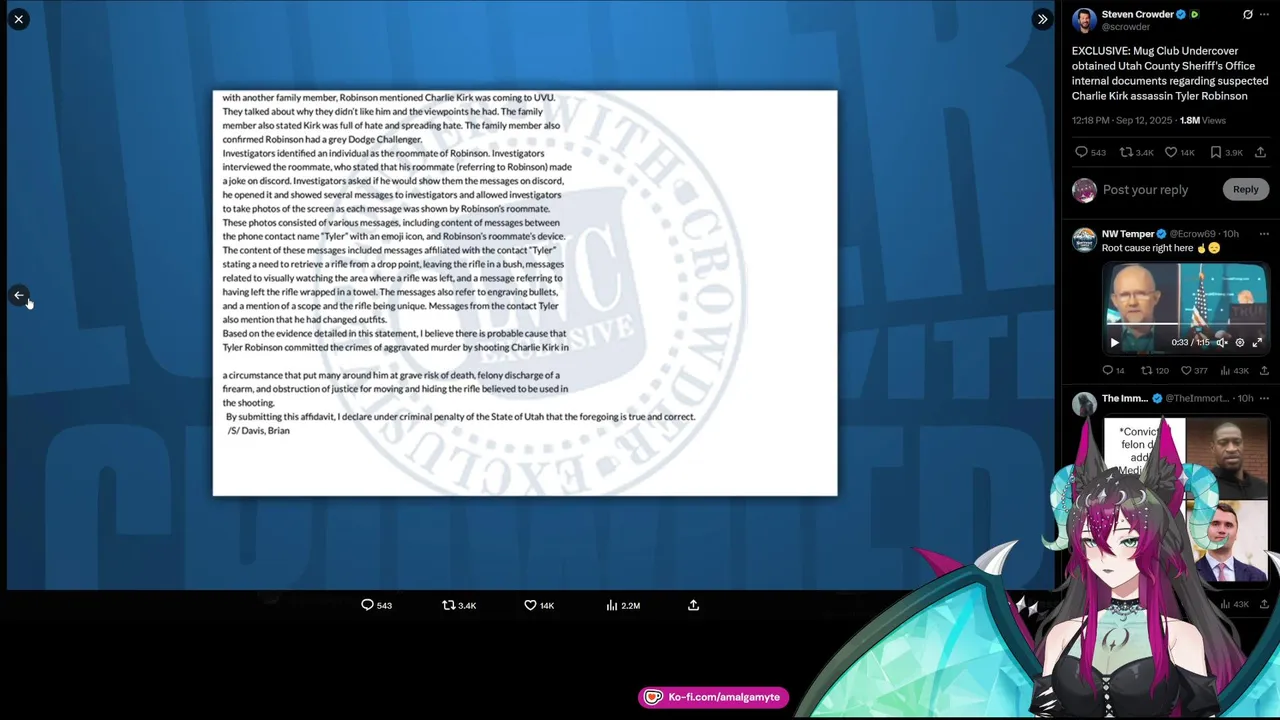
Task: Open video settings gear on NW Temper video
Action: (x=1240, y=342)
